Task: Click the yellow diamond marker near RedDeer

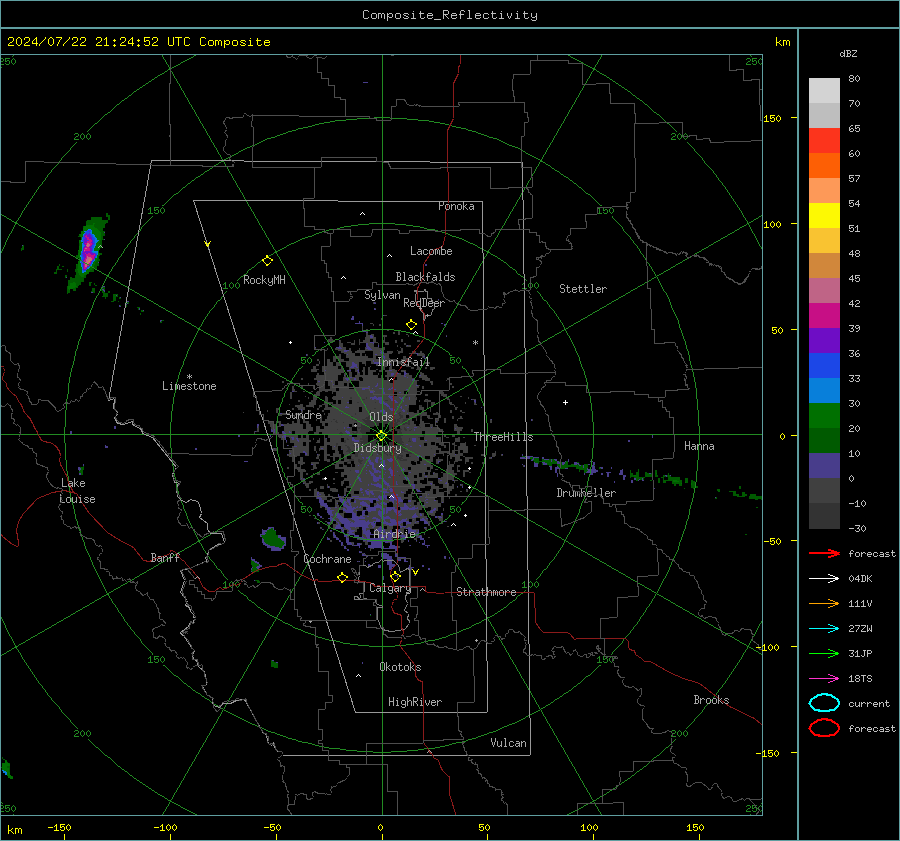Action: tap(411, 325)
